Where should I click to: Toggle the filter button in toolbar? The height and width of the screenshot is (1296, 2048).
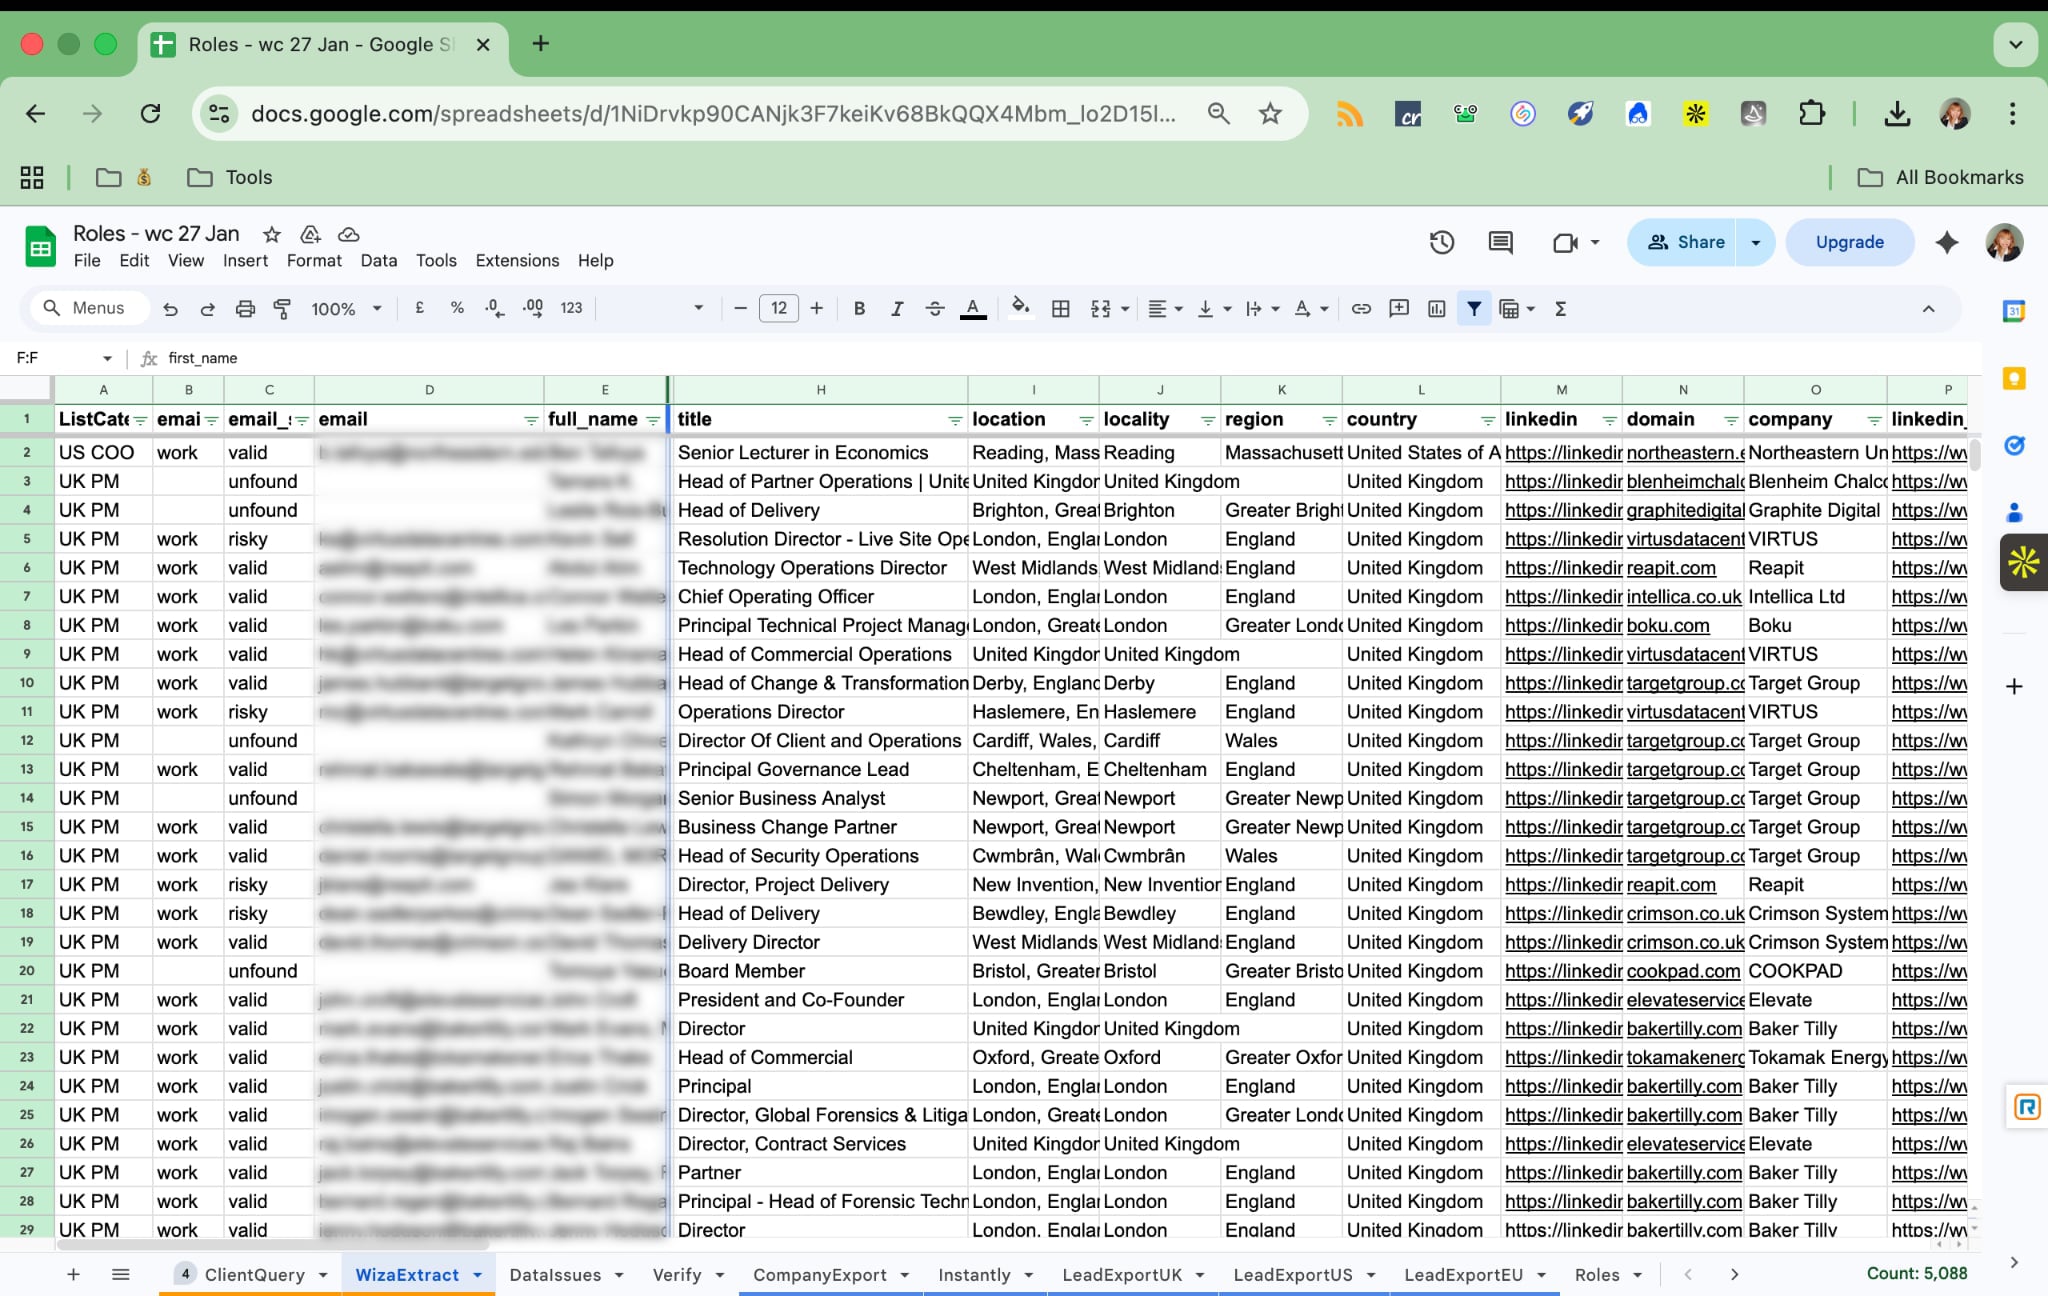(1474, 309)
